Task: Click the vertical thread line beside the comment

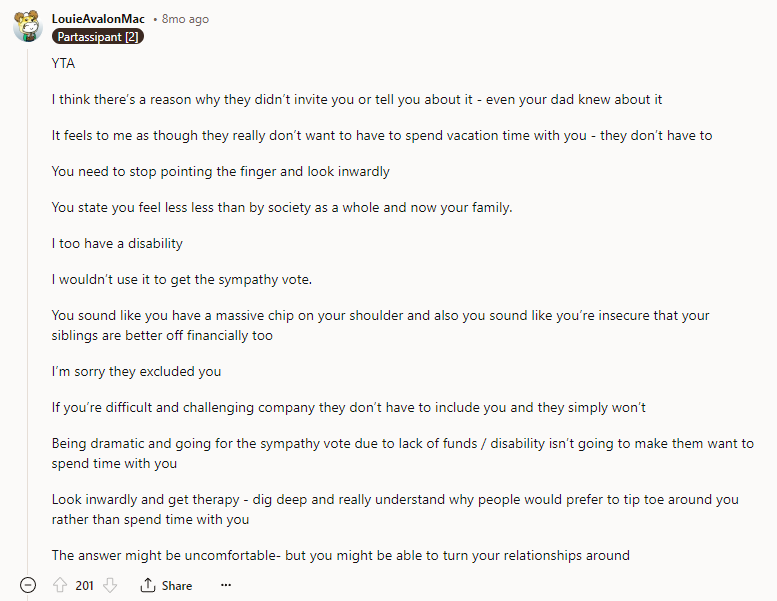Action: pos(28,300)
